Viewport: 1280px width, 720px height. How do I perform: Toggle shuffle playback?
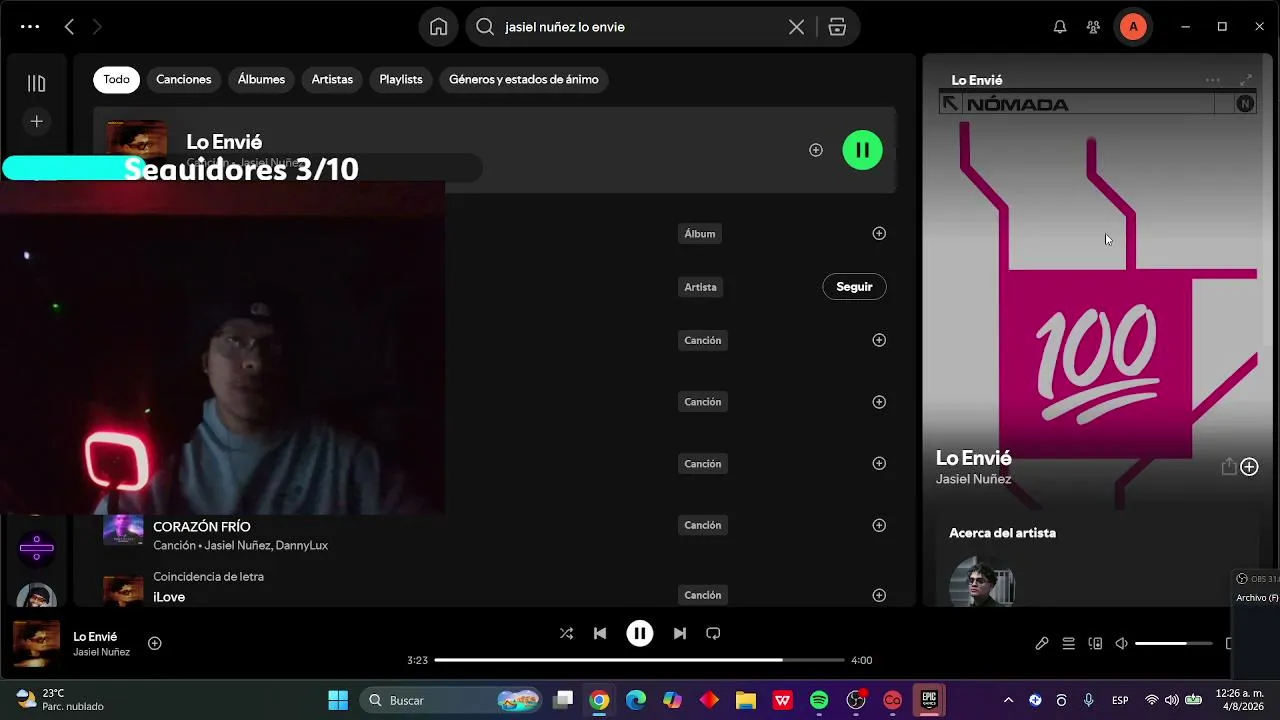566,633
